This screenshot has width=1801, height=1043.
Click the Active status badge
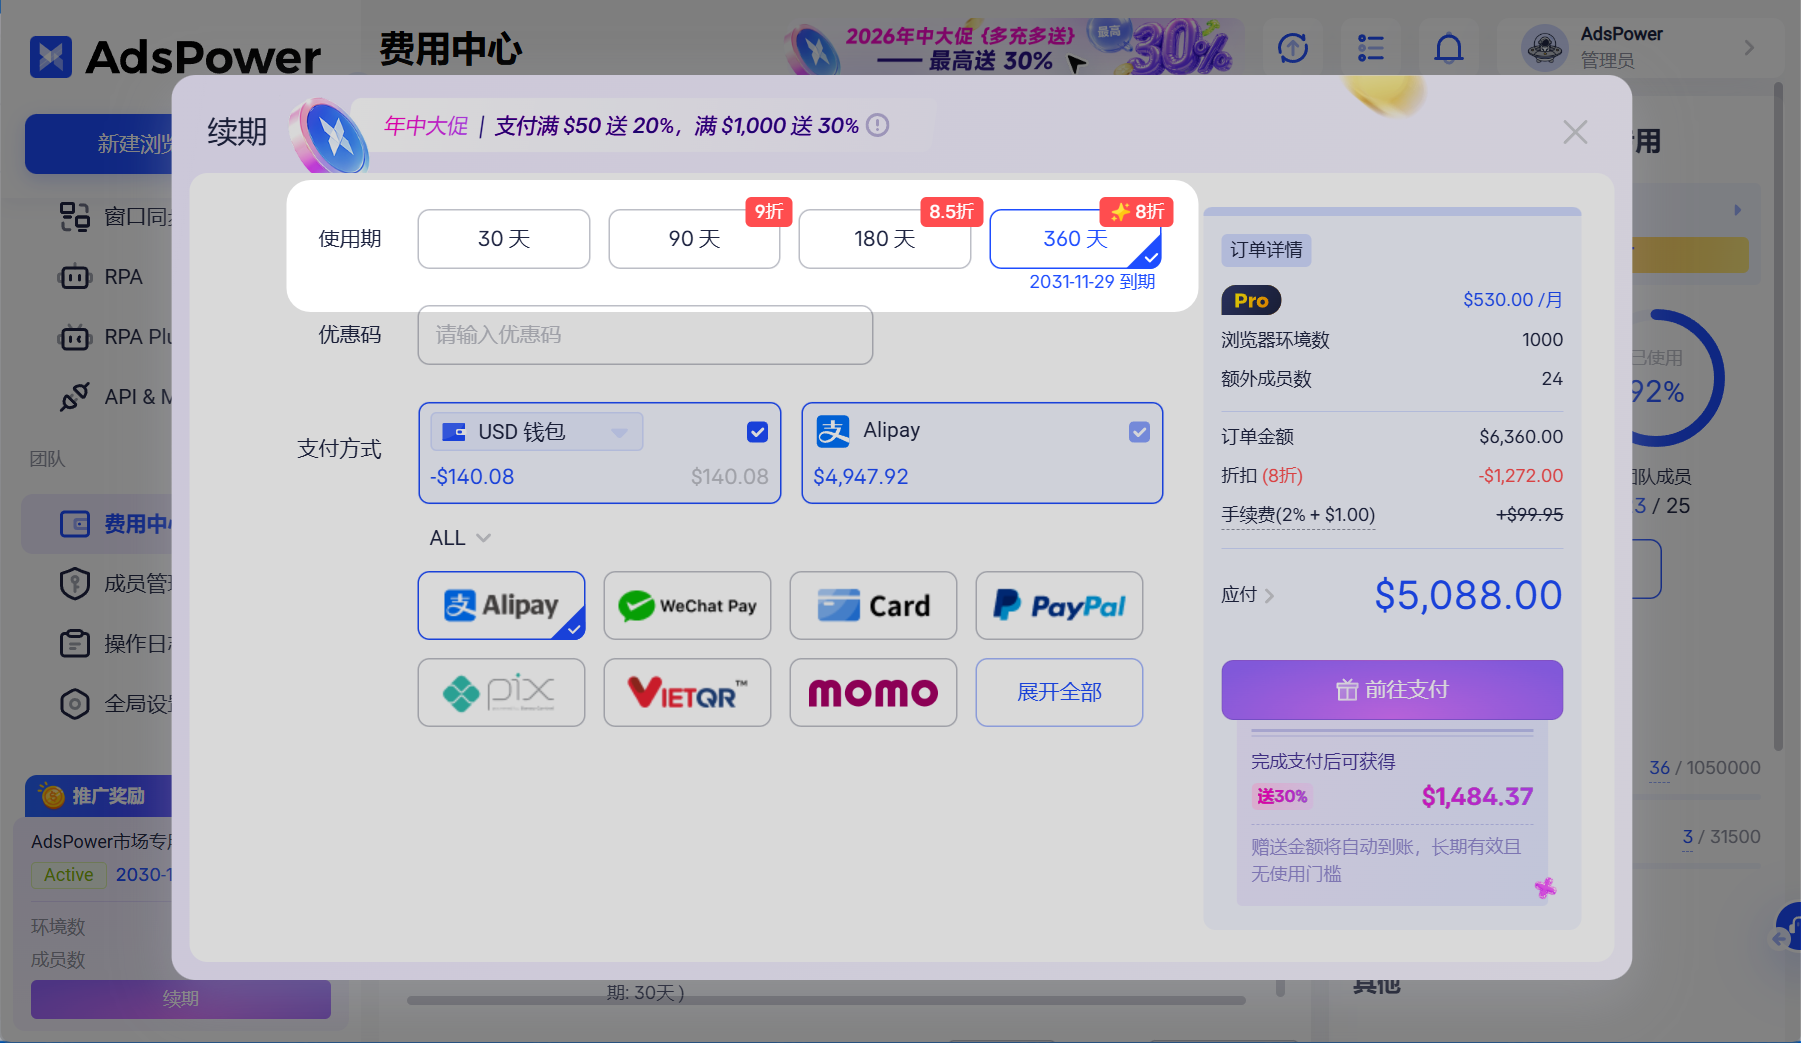click(x=68, y=875)
